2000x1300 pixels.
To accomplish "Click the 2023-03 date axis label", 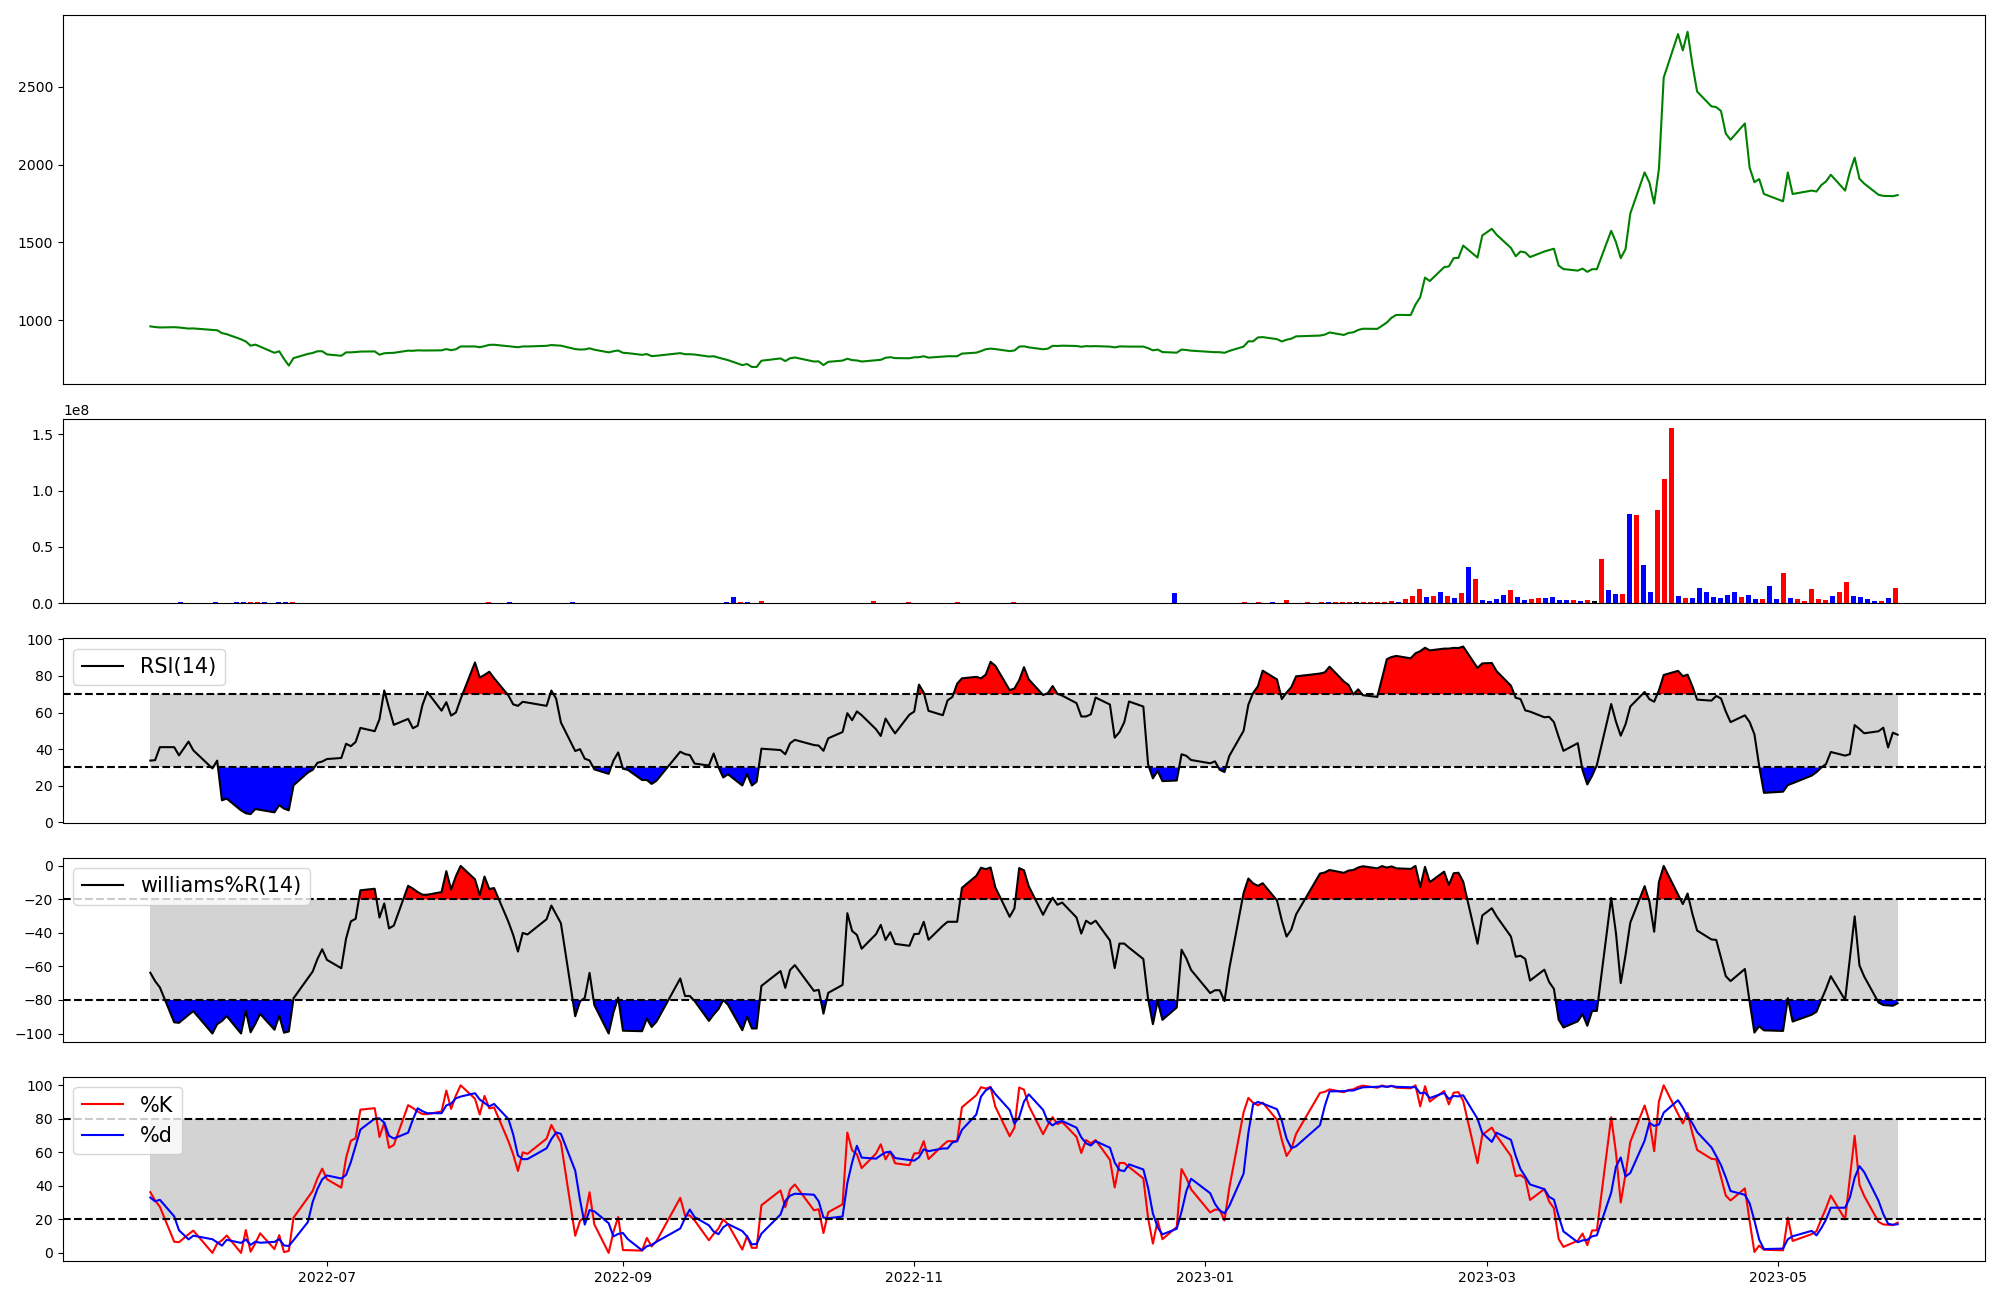I will tap(1487, 1277).
